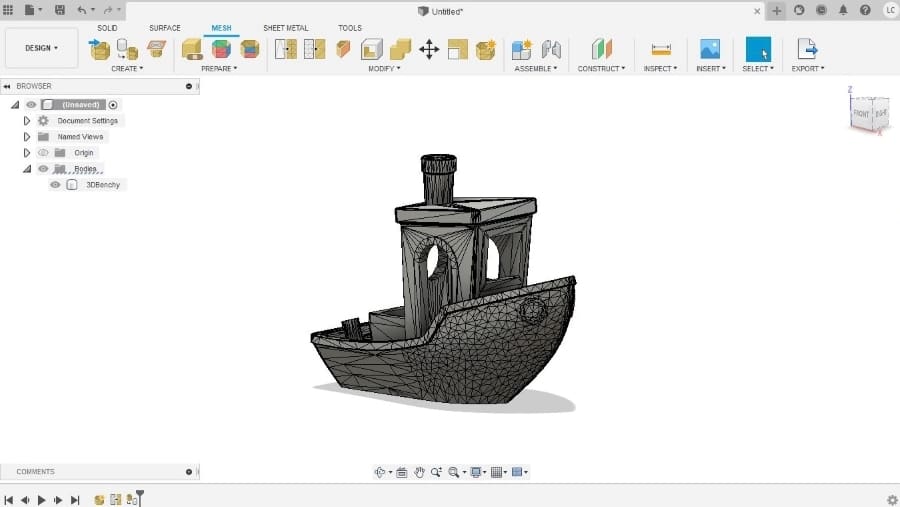900x507 pixels.
Task: Open the mesh Repair tool
Action: 192,49
